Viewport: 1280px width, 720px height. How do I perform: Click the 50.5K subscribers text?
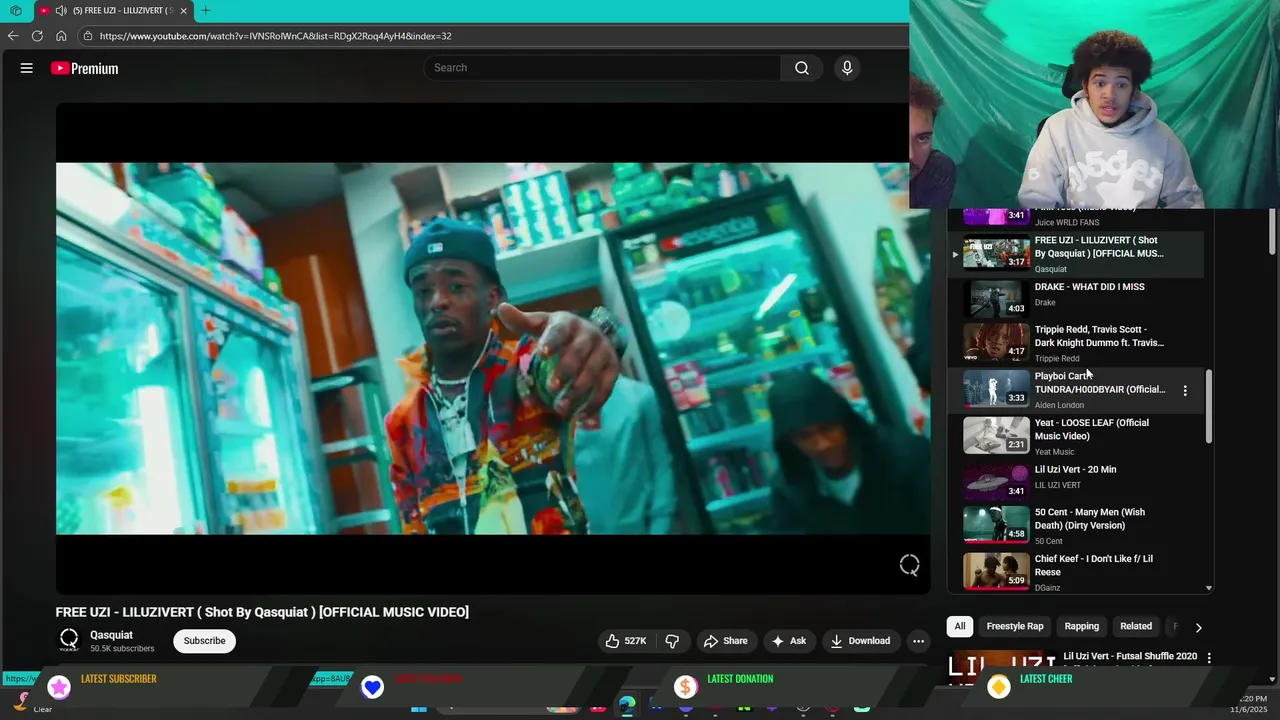pos(122,649)
